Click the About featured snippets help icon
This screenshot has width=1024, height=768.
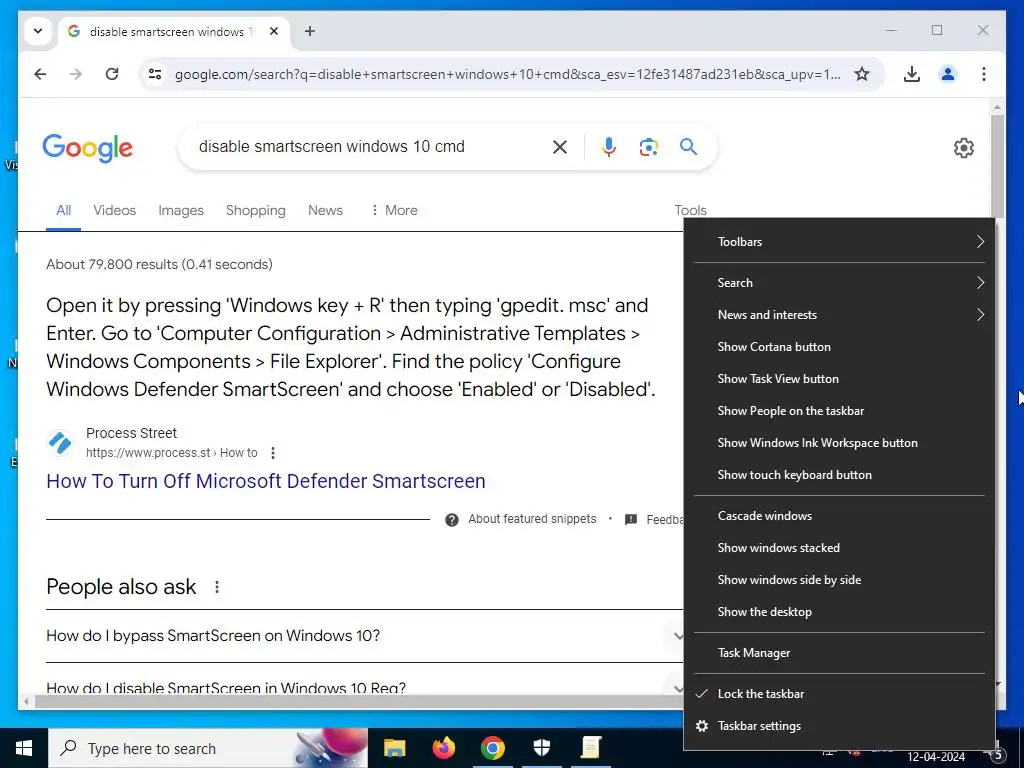[x=451, y=520]
